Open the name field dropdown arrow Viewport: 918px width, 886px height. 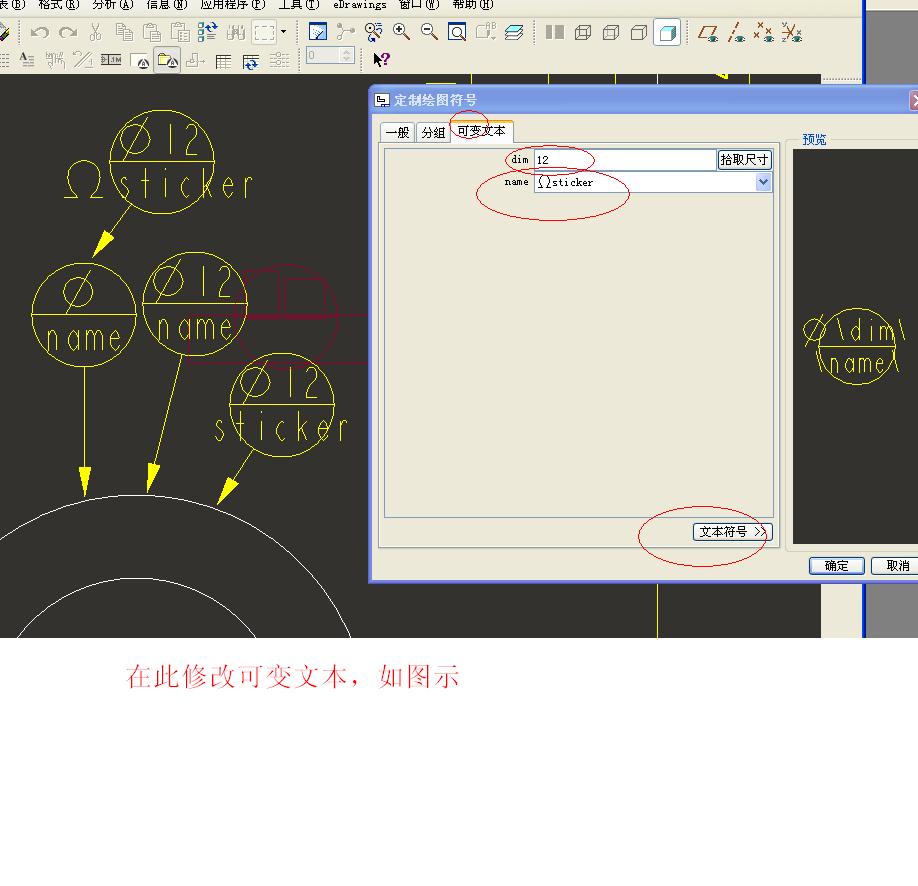click(x=763, y=182)
